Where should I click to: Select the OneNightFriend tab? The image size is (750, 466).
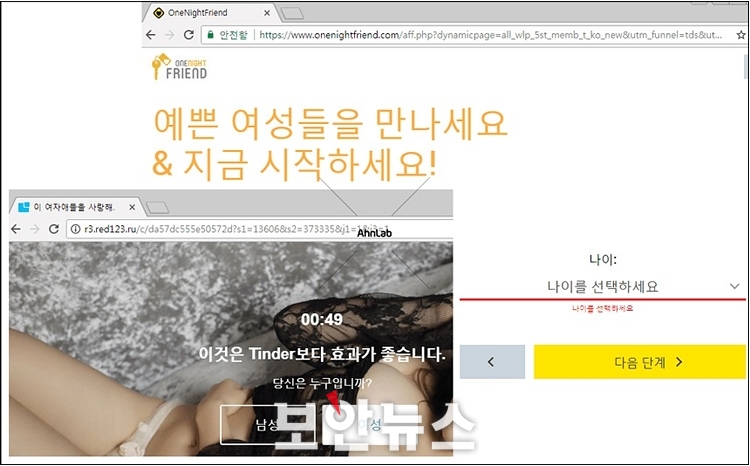[210, 13]
